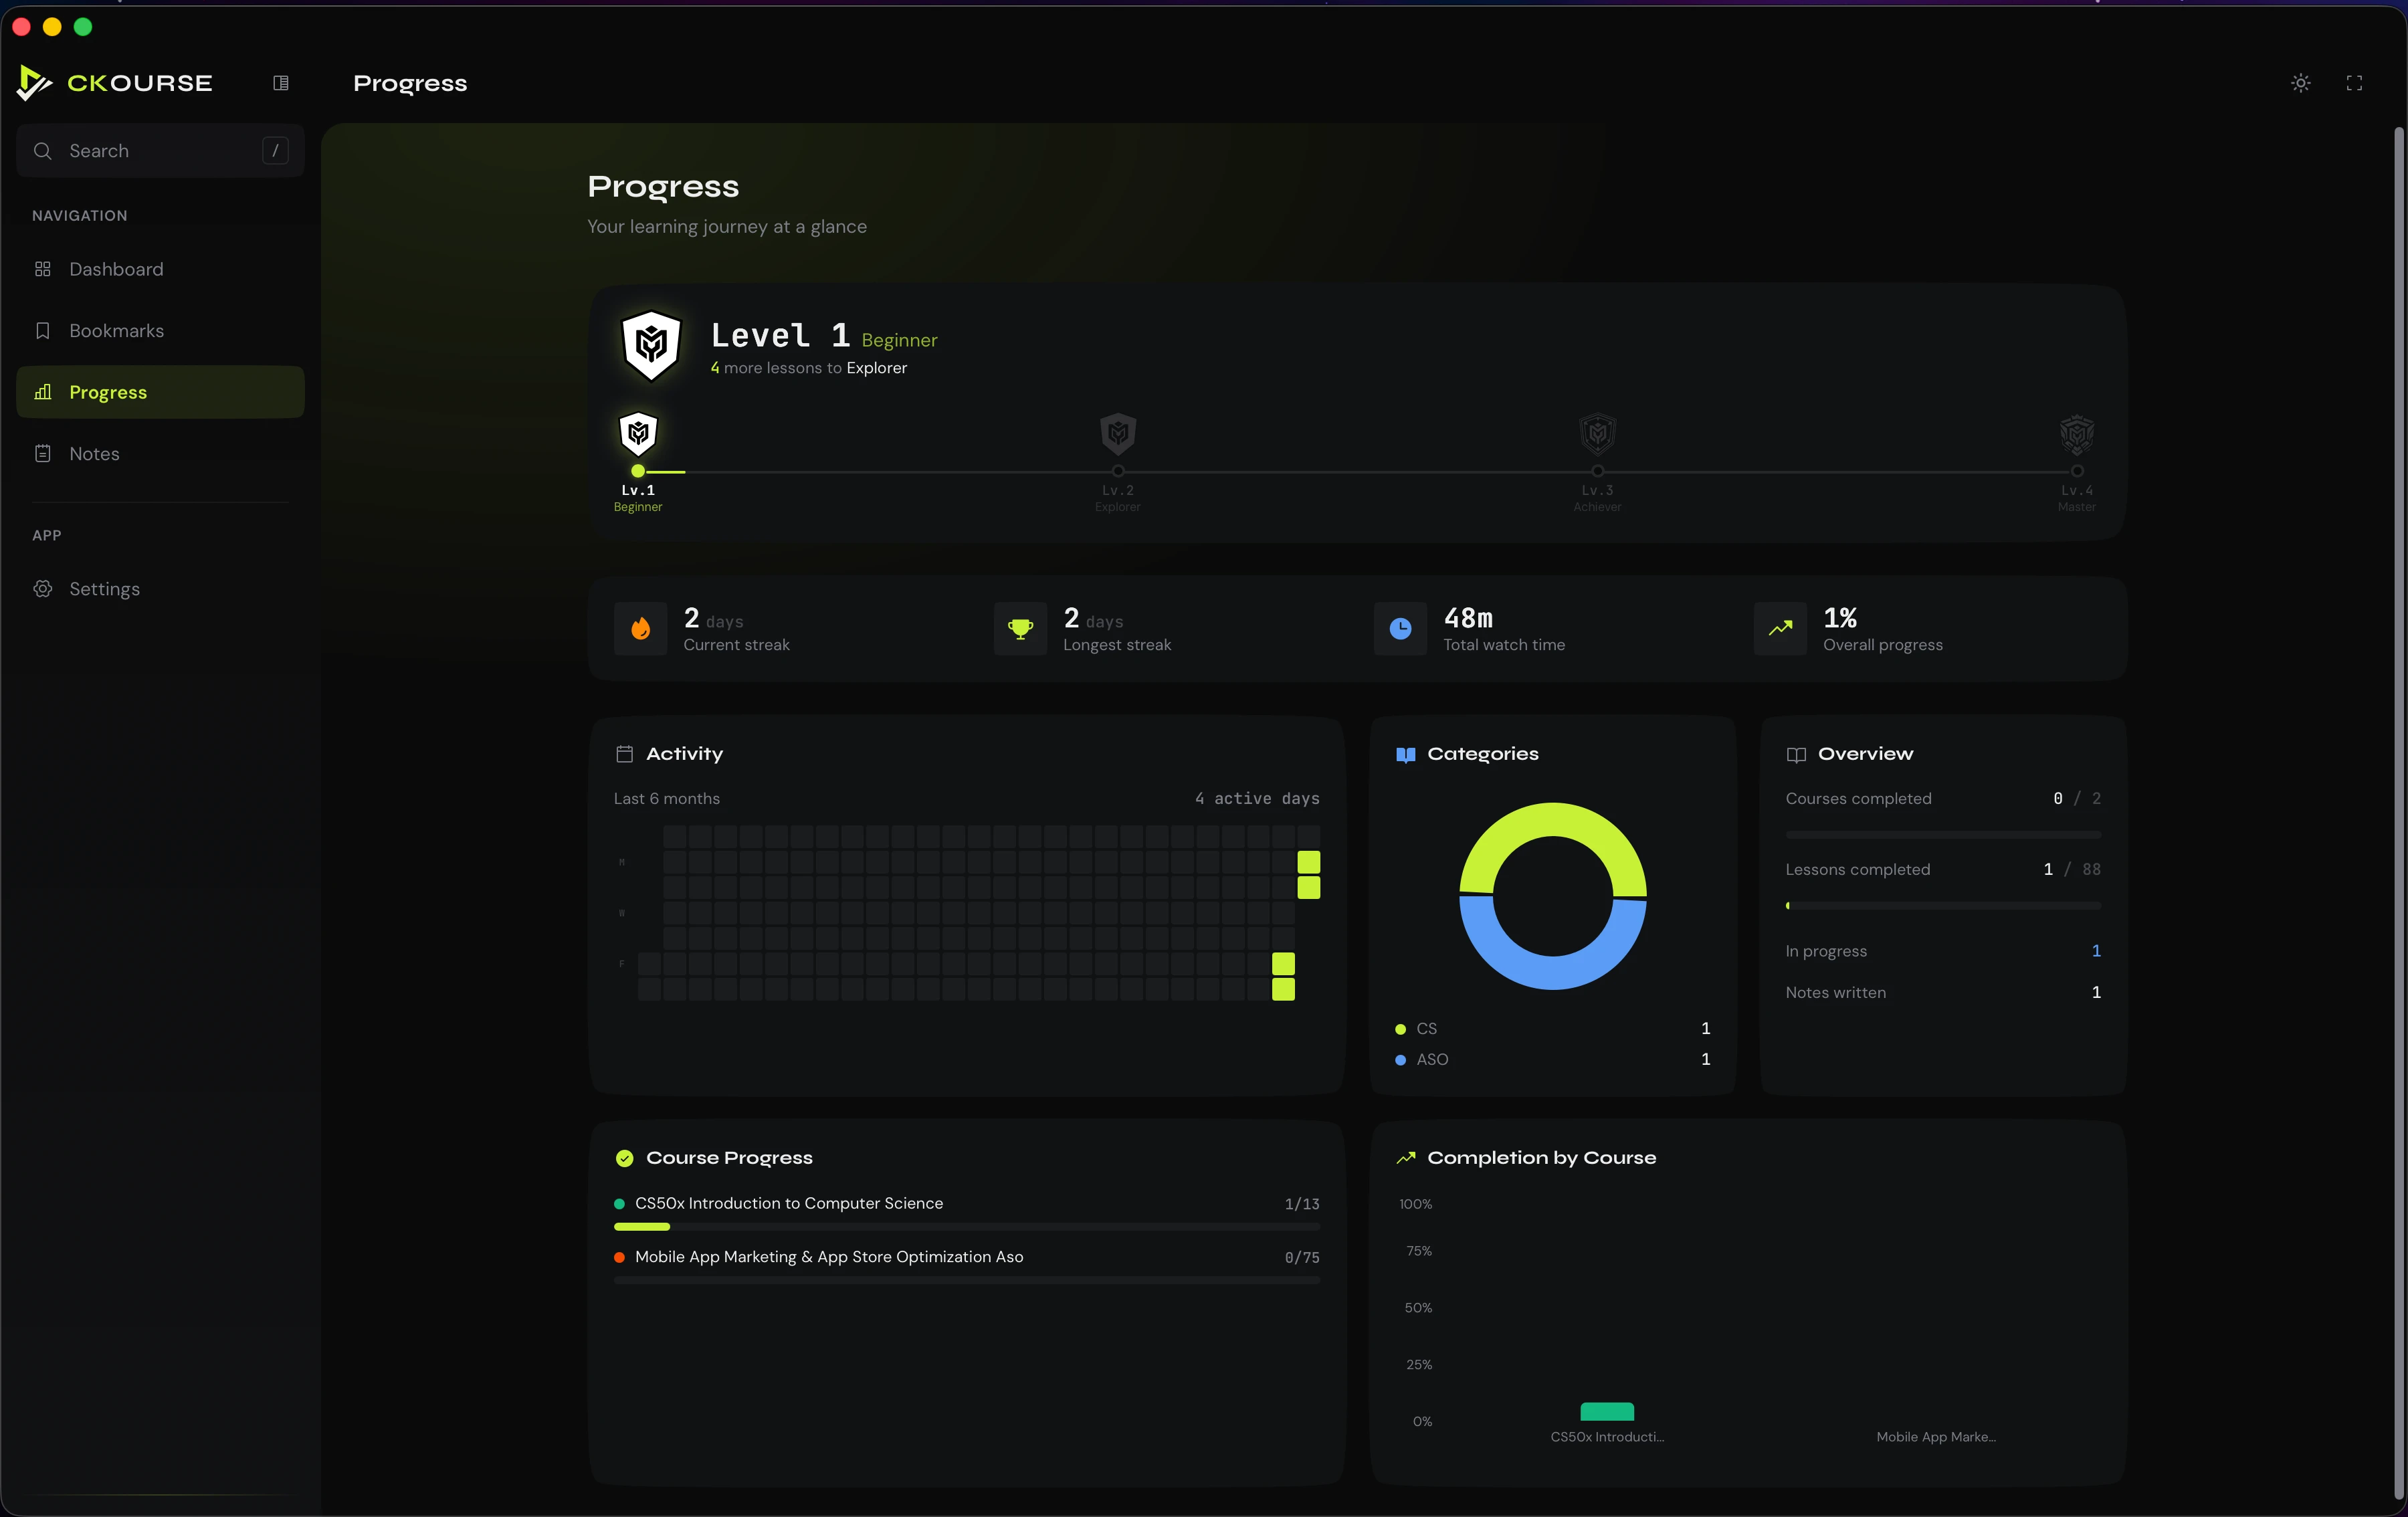Click the green CS50x completion bar
The height and width of the screenshot is (1517, 2408).
(1606, 1411)
